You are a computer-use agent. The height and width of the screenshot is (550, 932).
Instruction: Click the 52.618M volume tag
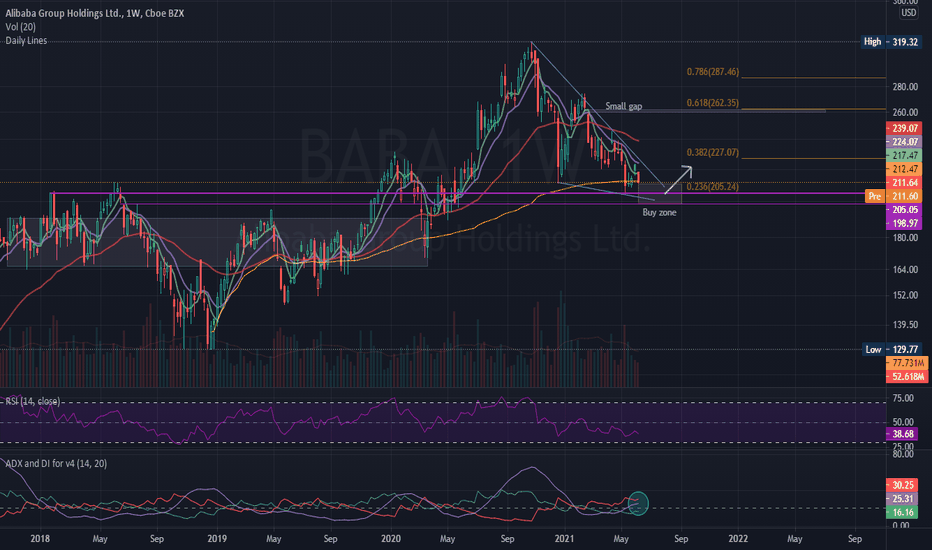906,376
